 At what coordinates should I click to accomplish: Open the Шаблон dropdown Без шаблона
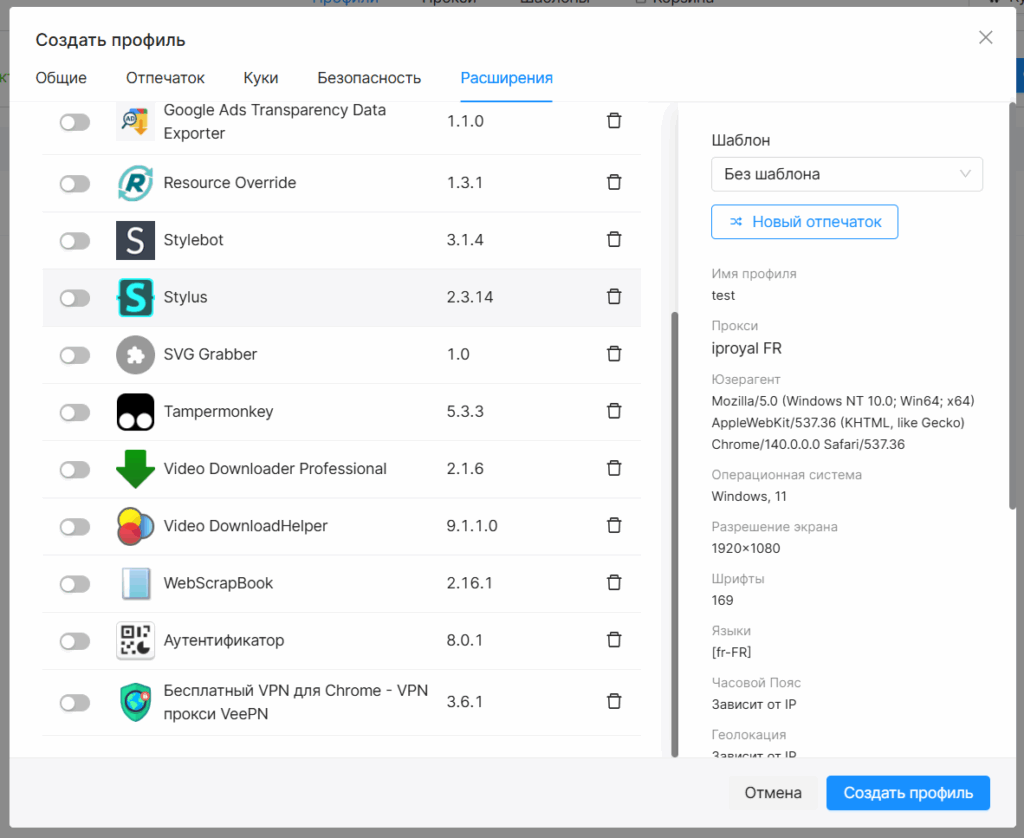pyautogui.click(x=846, y=174)
